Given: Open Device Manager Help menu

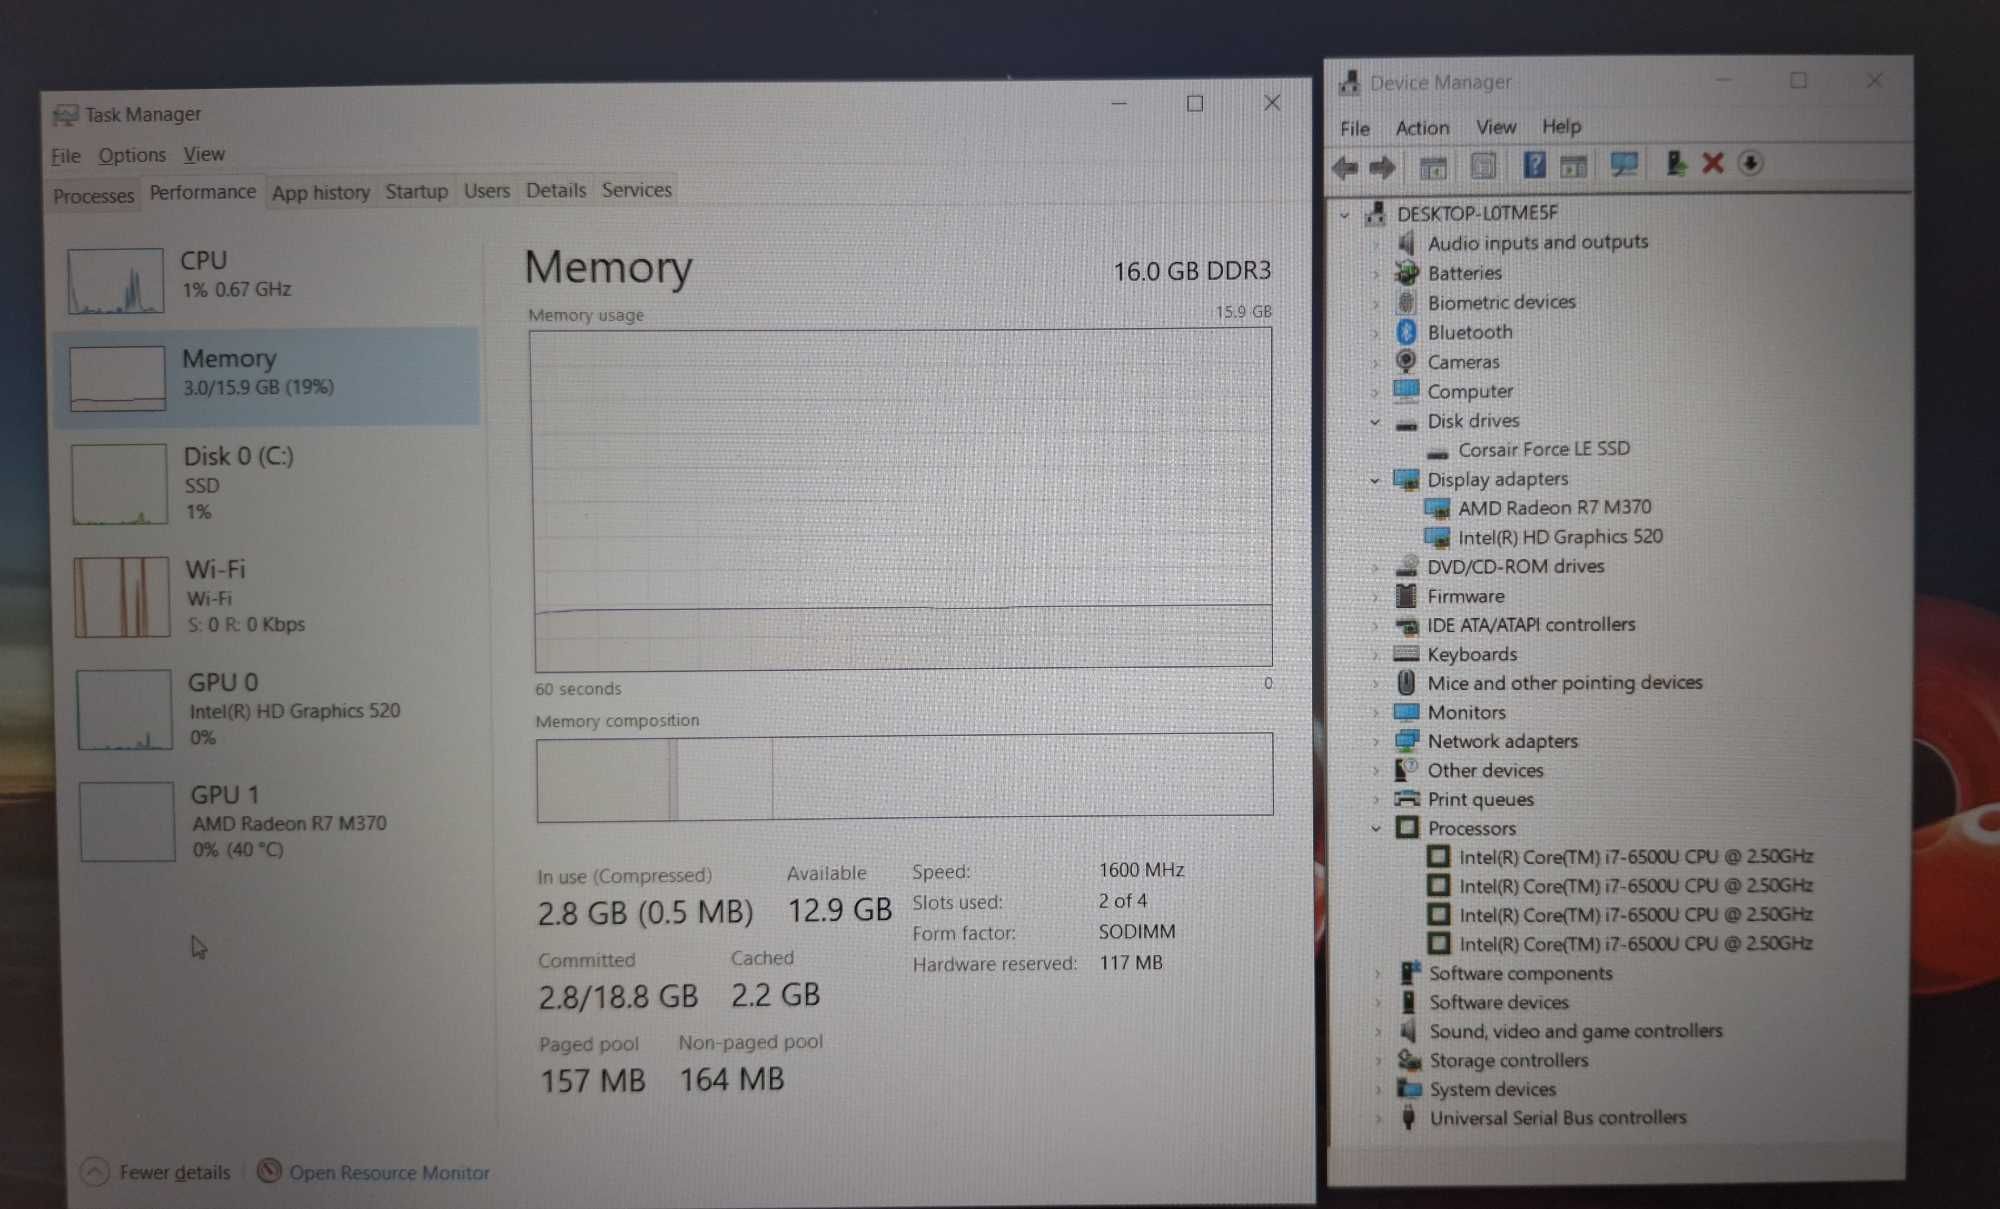Looking at the screenshot, I should pos(1561,126).
